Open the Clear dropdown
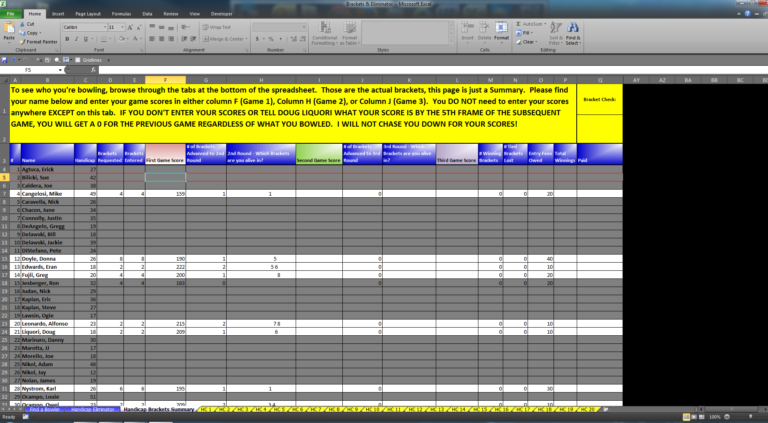Viewport: 768px width, 423px height. click(x=527, y=42)
